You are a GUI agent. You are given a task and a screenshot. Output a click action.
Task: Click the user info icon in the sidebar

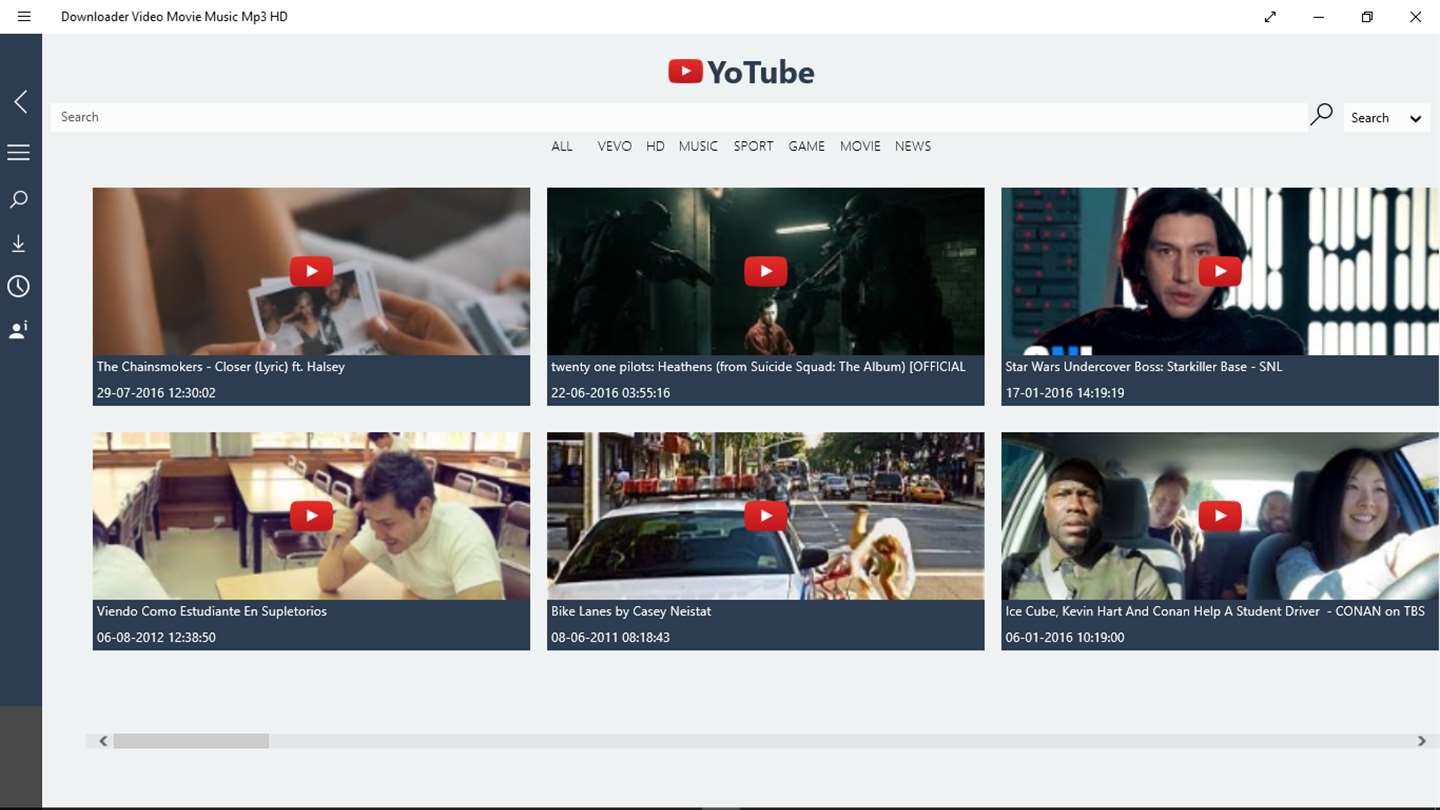(18, 331)
